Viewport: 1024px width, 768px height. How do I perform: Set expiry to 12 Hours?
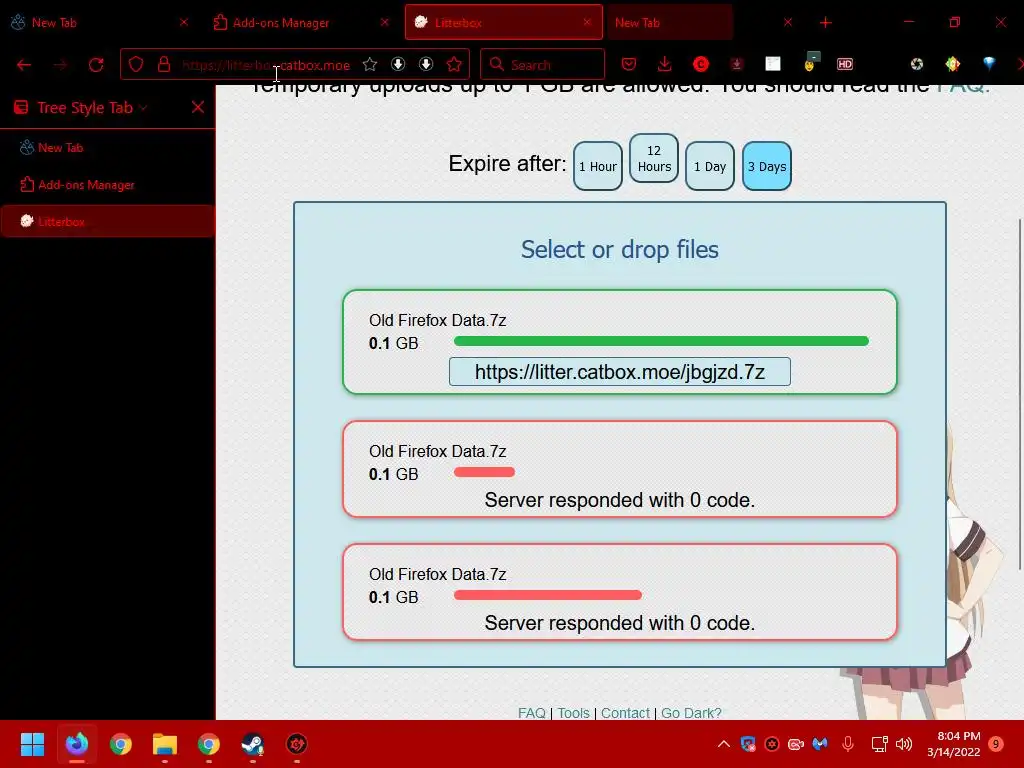click(654, 159)
